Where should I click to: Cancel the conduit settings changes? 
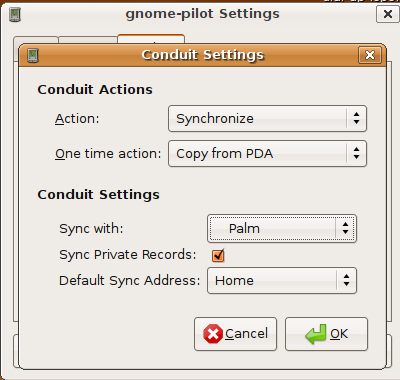236,334
